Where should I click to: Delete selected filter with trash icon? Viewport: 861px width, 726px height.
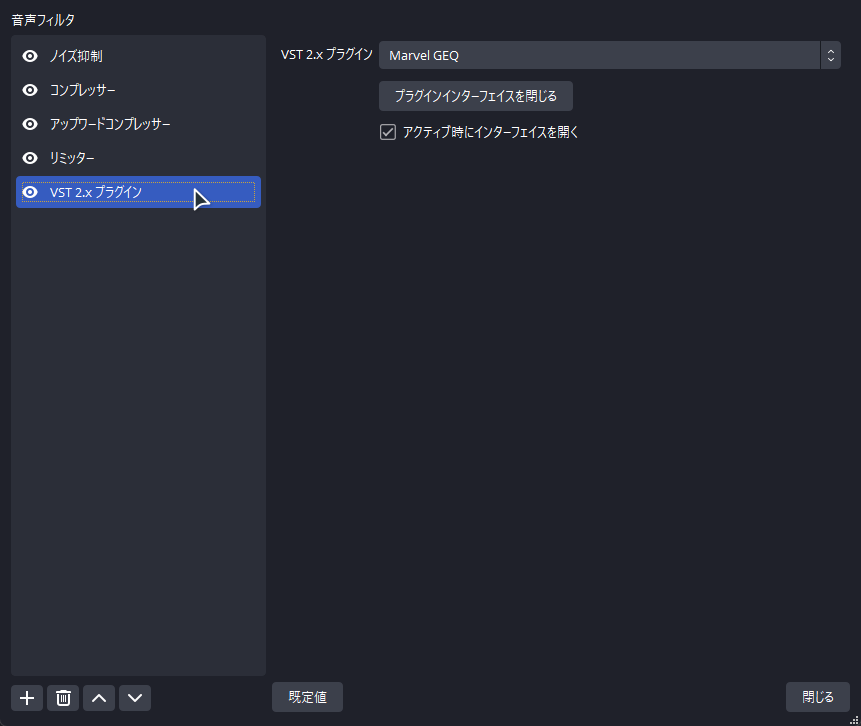point(63,697)
